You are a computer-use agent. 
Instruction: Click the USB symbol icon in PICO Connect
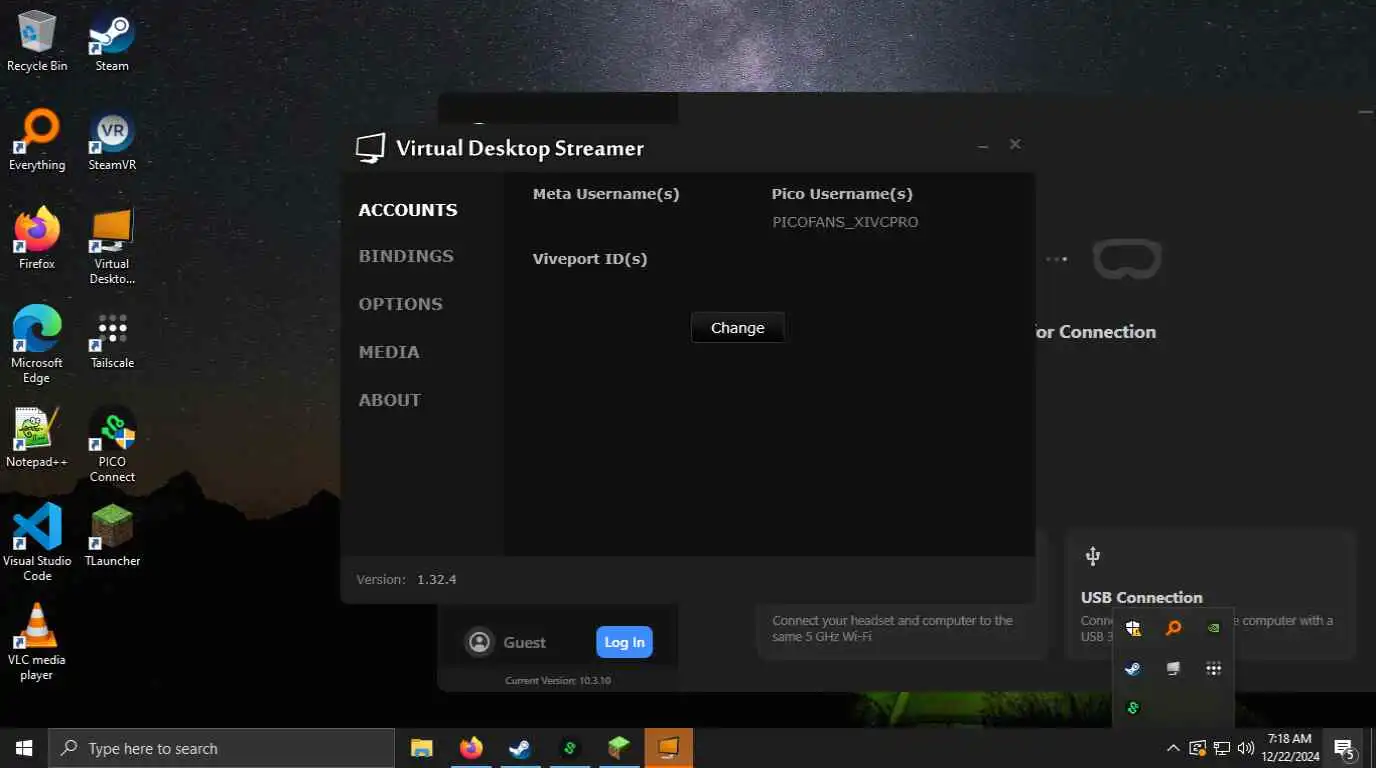point(1092,556)
